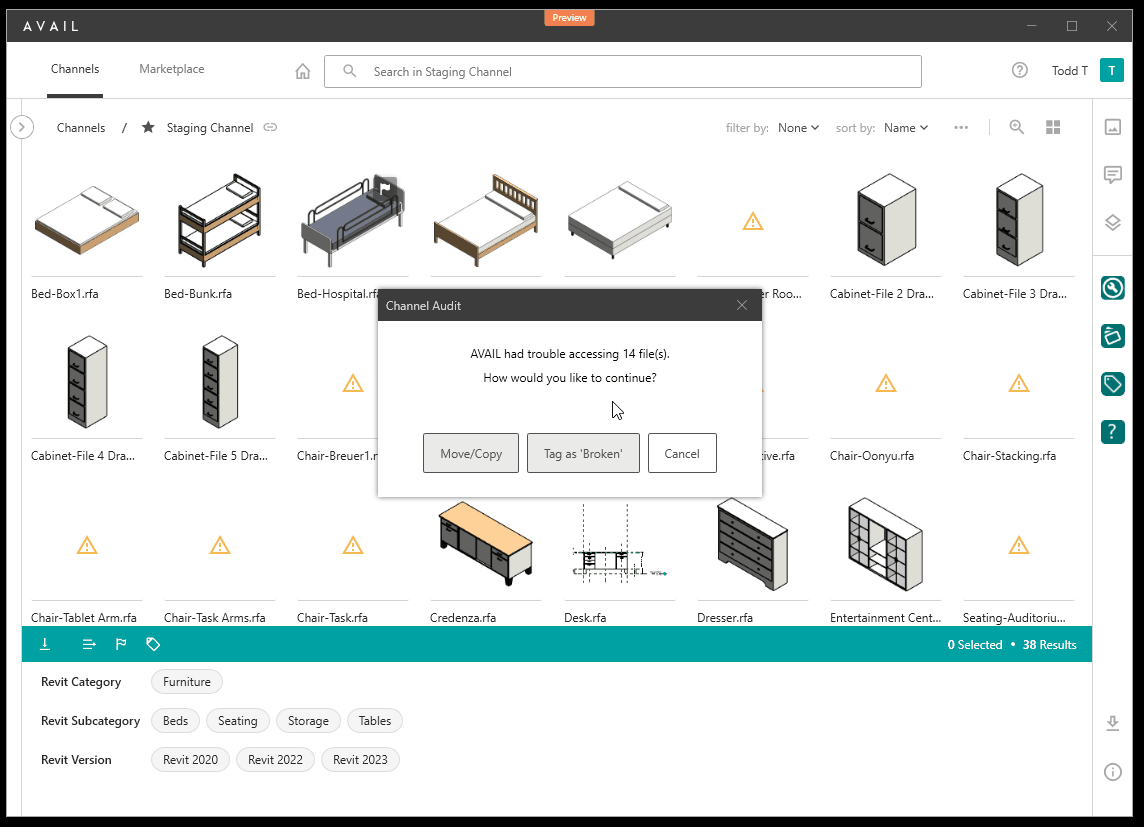Open the comments icon in right sidebar

coord(1112,175)
